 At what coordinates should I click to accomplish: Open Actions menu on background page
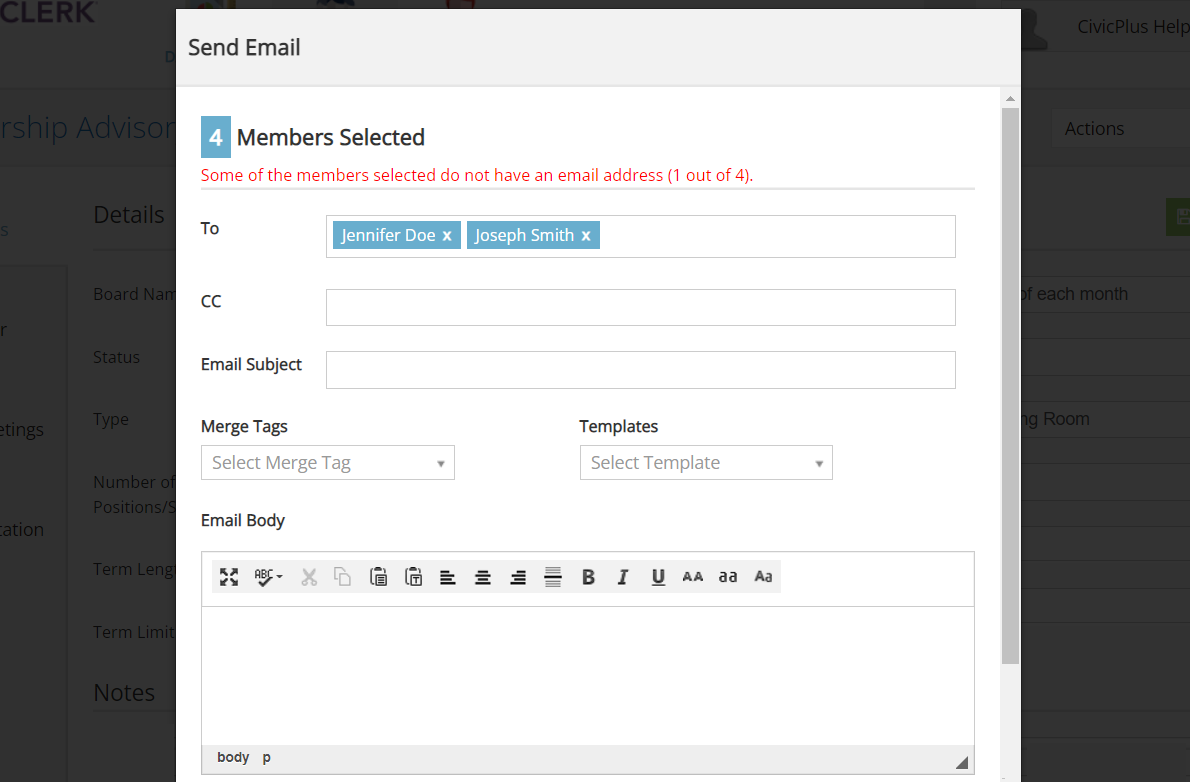pyautogui.click(x=1094, y=129)
